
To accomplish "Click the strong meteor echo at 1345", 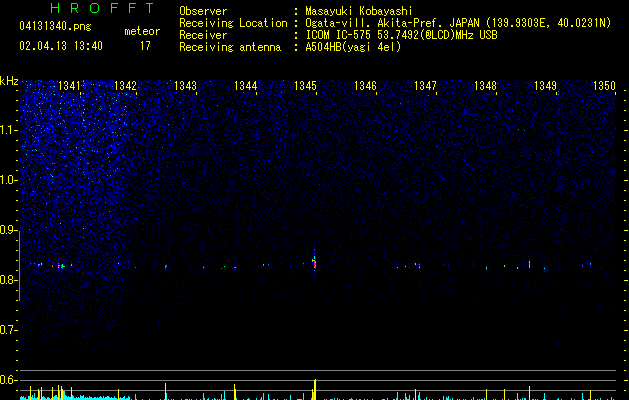I will pyautogui.click(x=314, y=263).
